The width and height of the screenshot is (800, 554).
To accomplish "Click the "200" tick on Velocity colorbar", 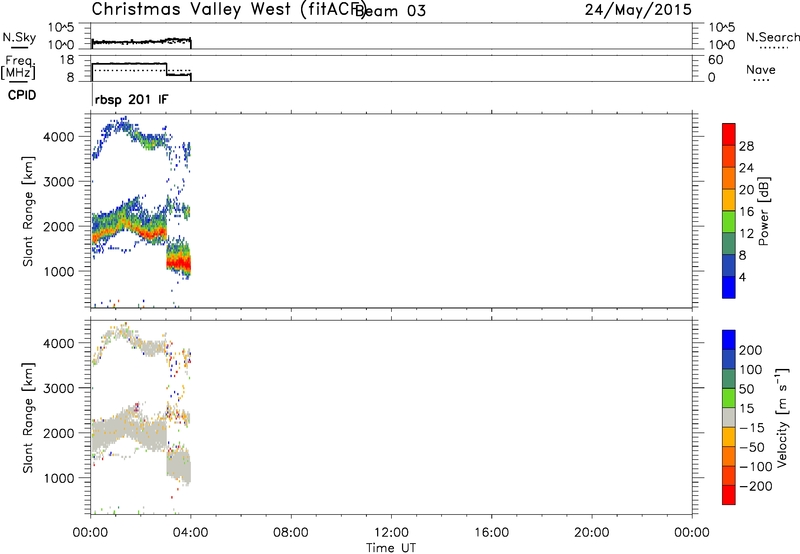I will (x=751, y=350).
